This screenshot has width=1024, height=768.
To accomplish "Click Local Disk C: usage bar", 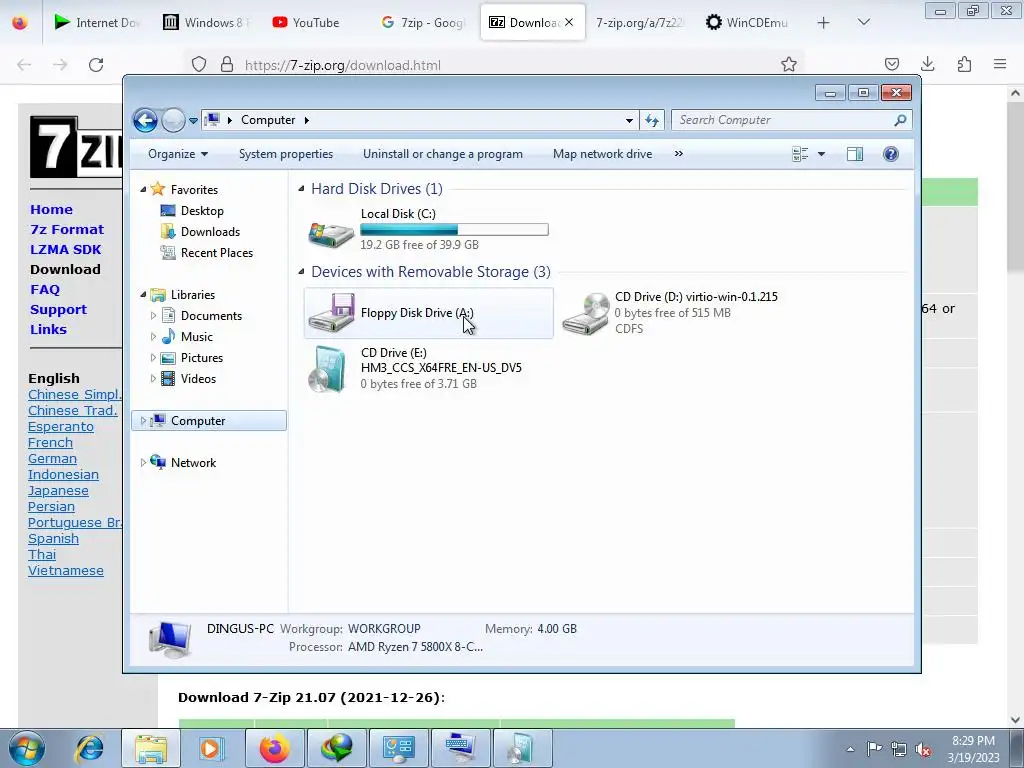I will click(455, 229).
